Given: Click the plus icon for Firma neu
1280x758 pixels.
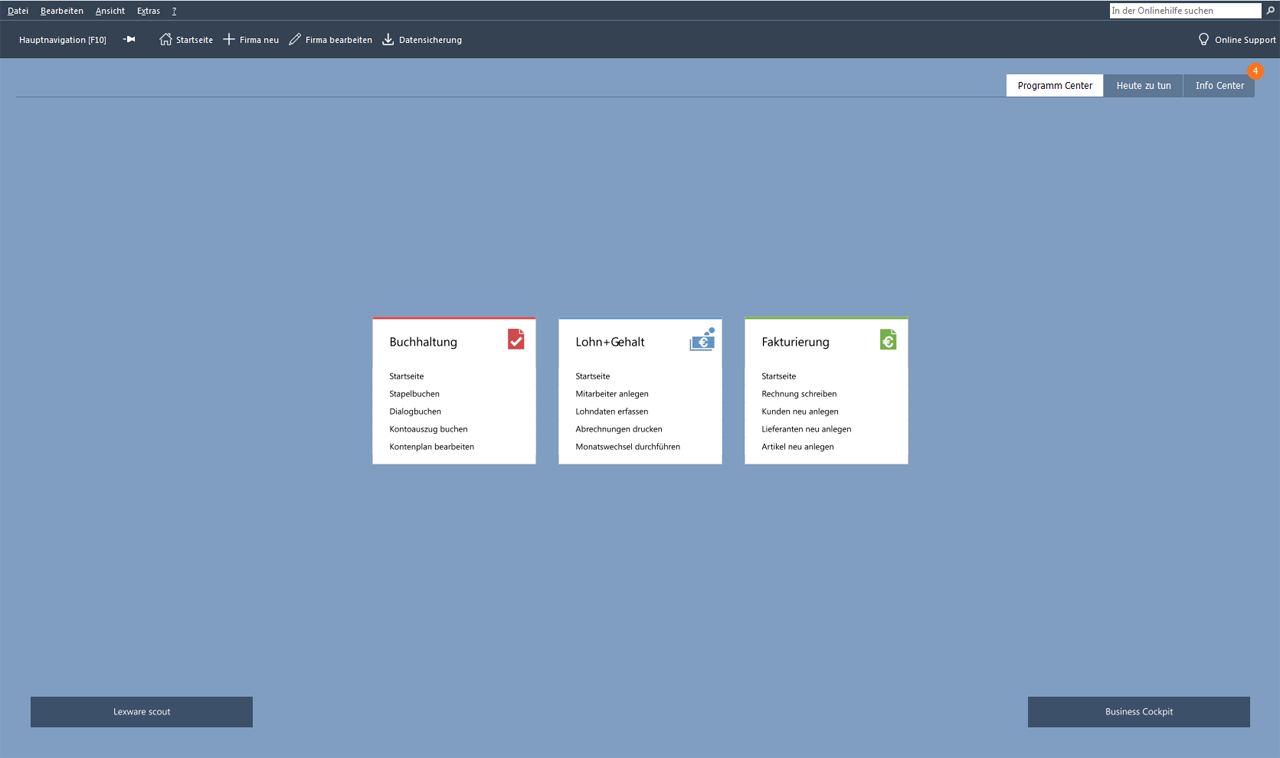Looking at the screenshot, I should tap(229, 40).
